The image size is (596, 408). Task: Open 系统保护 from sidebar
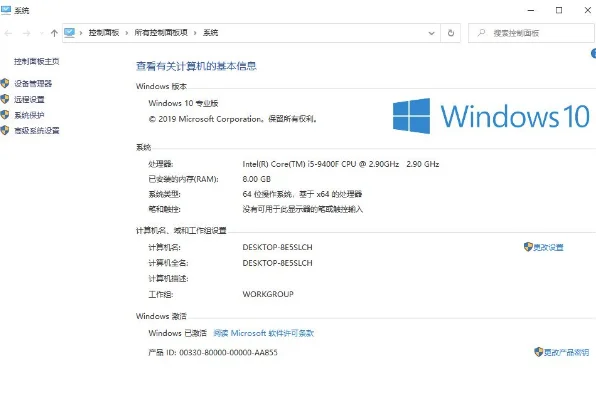[x=29, y=115]
